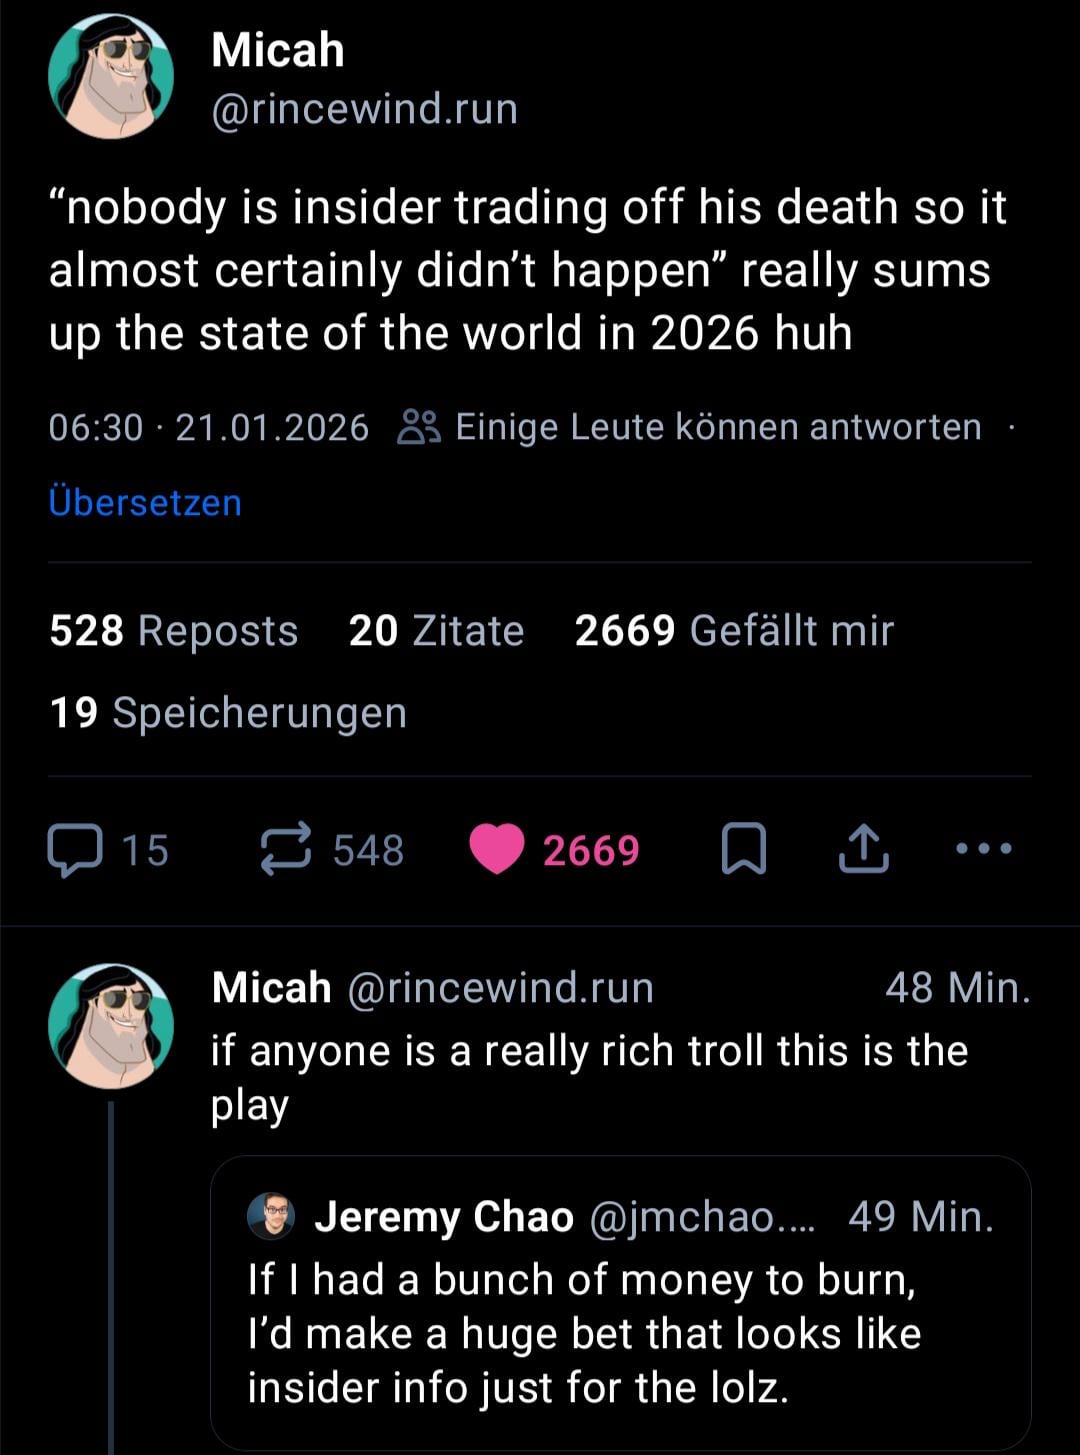1080x1455 pixels.
Task: Tap the 48 Min. reply timestamp
Action: click(957, 988)
